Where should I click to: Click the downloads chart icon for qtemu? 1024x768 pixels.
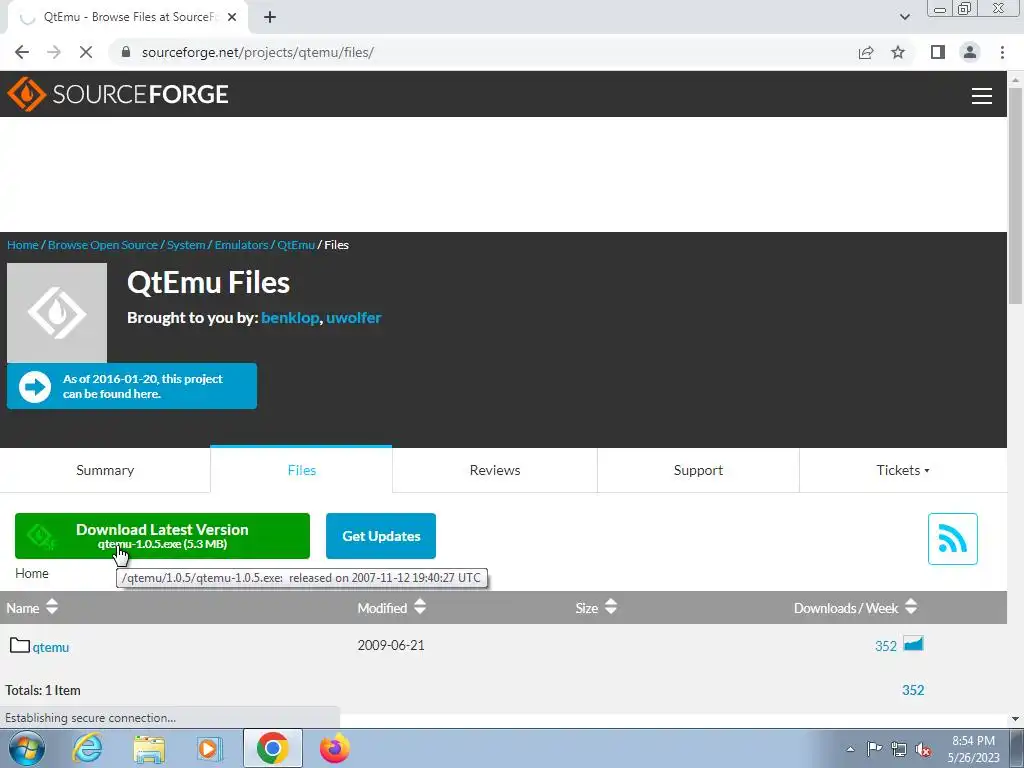tap(913, 645)
